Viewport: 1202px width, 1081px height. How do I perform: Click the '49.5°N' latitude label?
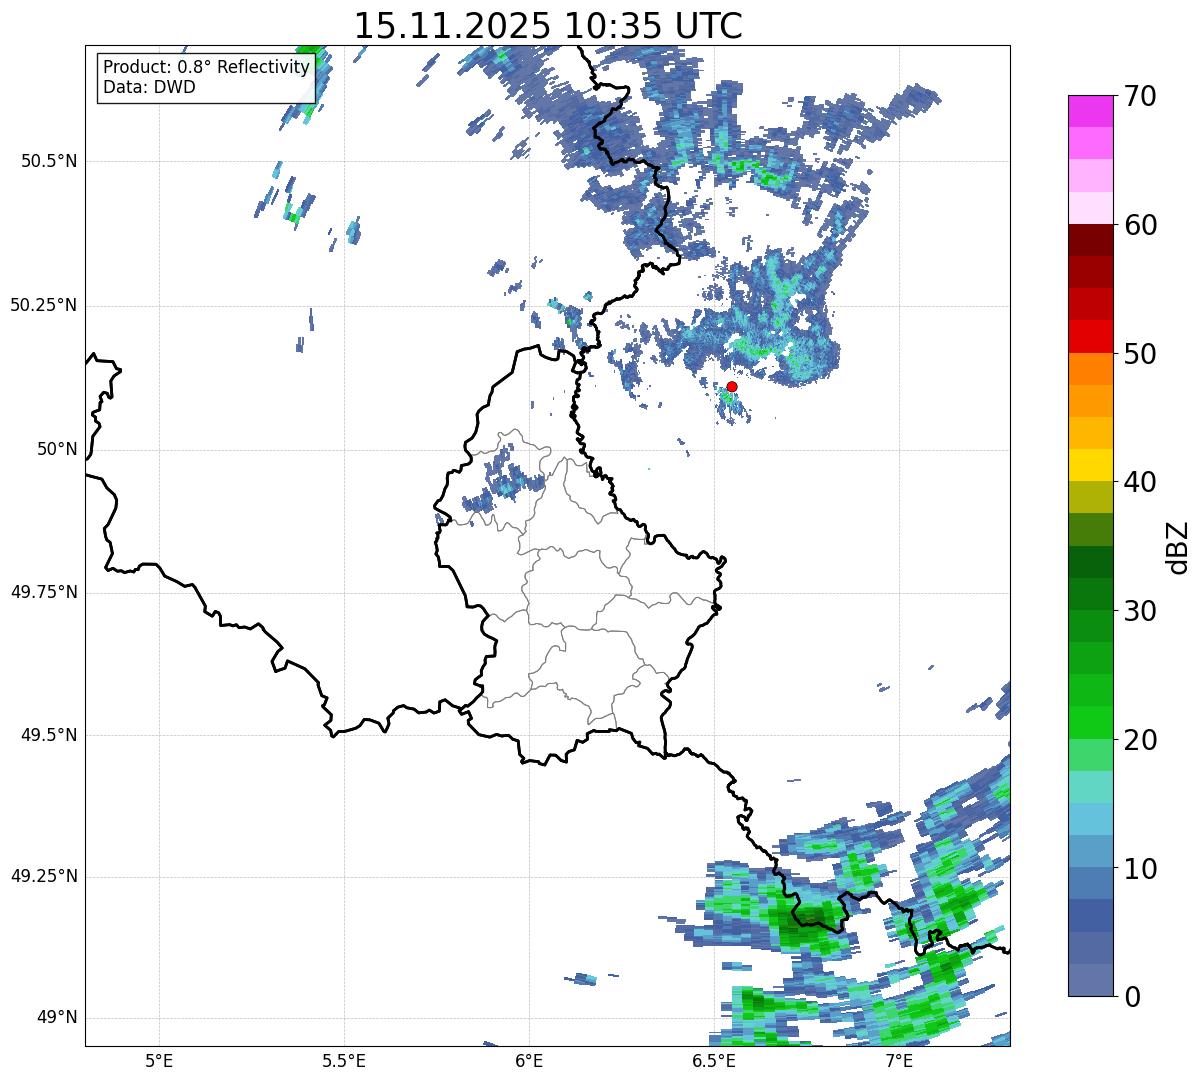point(49,735)
